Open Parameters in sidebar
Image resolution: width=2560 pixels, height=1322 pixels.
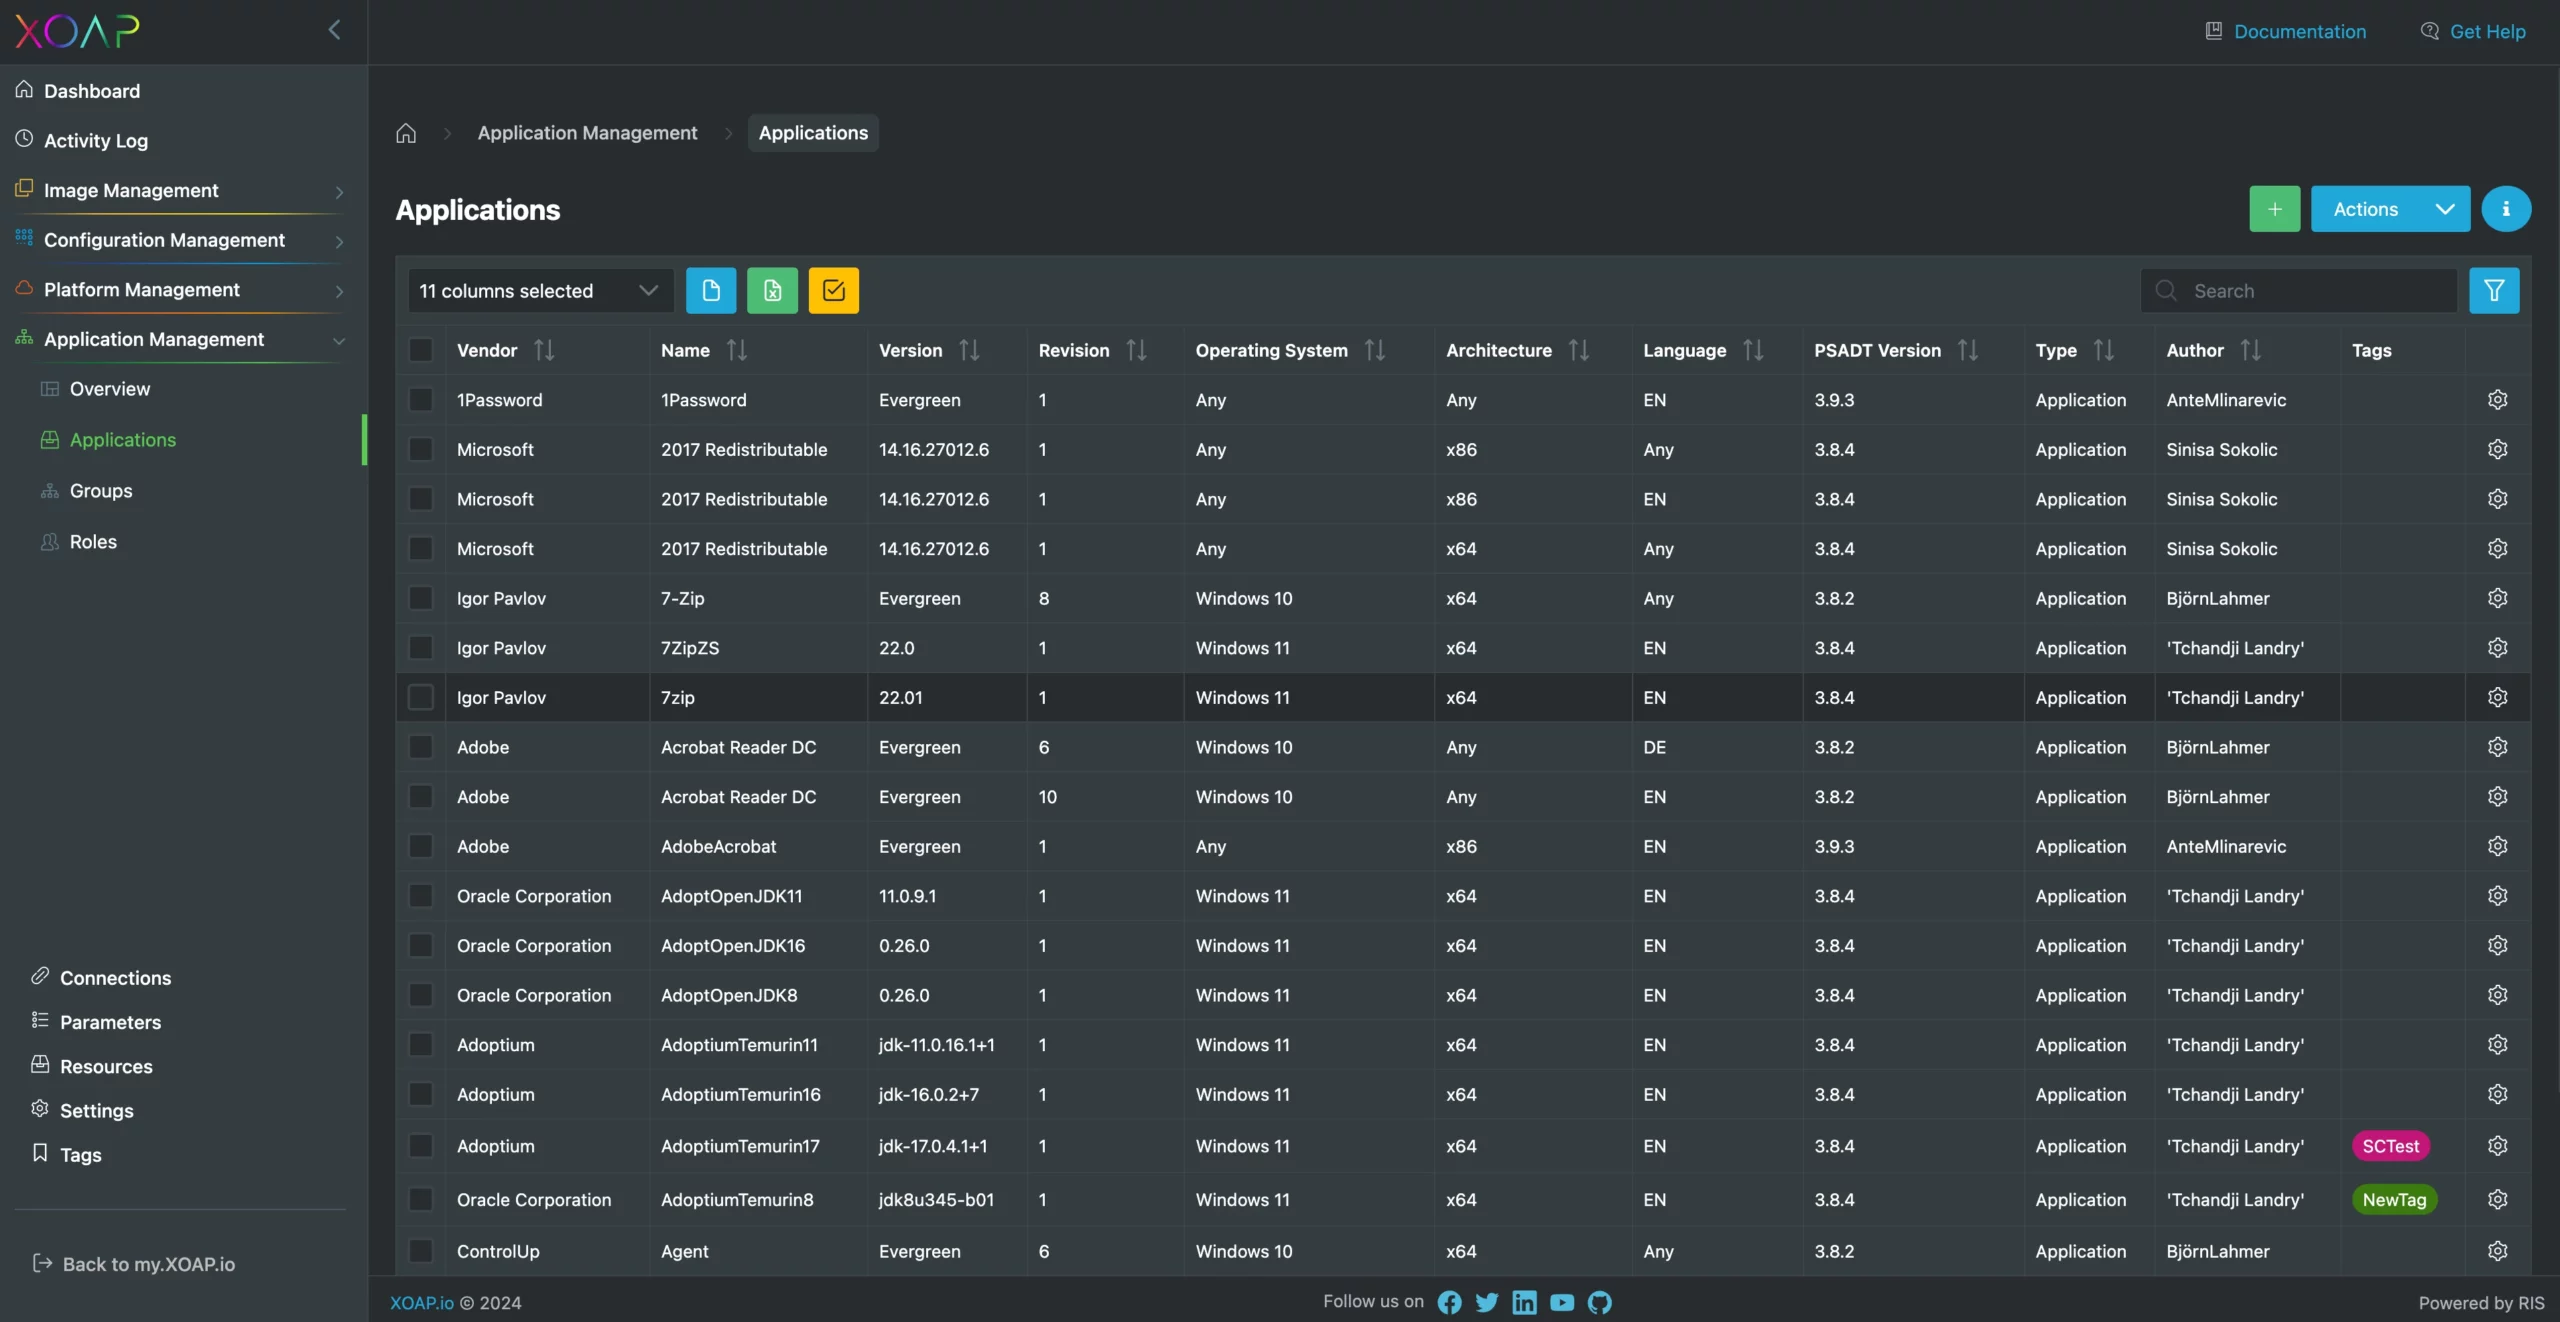pyautogui.click(x=110, y=1022)
